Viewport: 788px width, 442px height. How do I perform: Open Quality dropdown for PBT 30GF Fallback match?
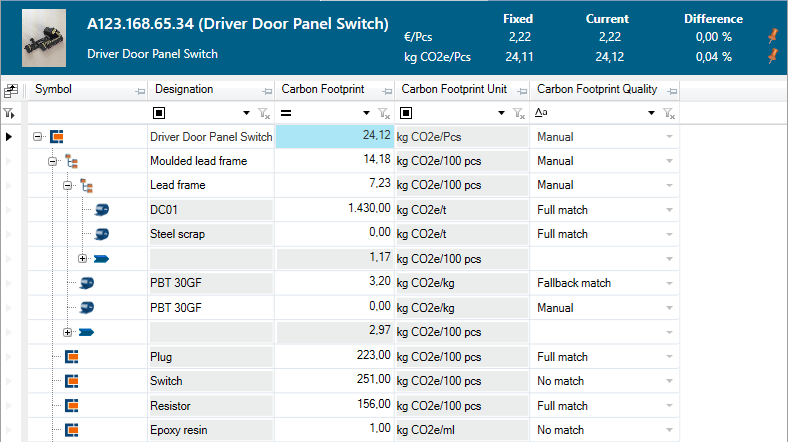669,283
